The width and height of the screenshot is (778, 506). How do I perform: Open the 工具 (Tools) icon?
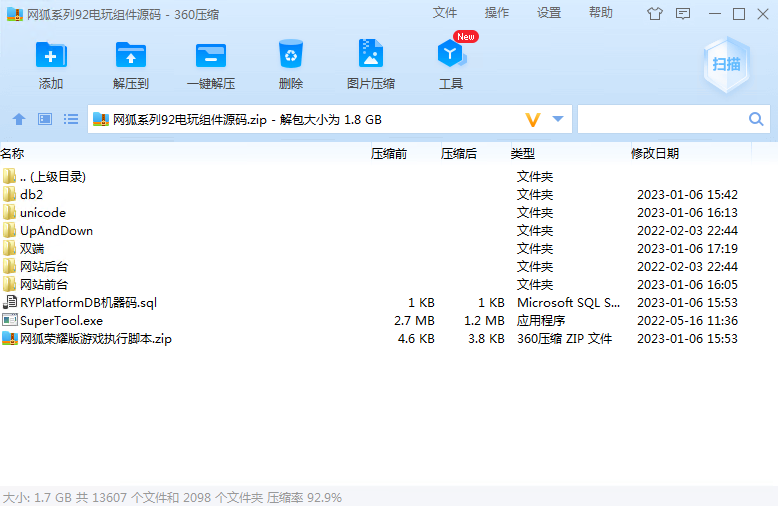pos(451,54)
